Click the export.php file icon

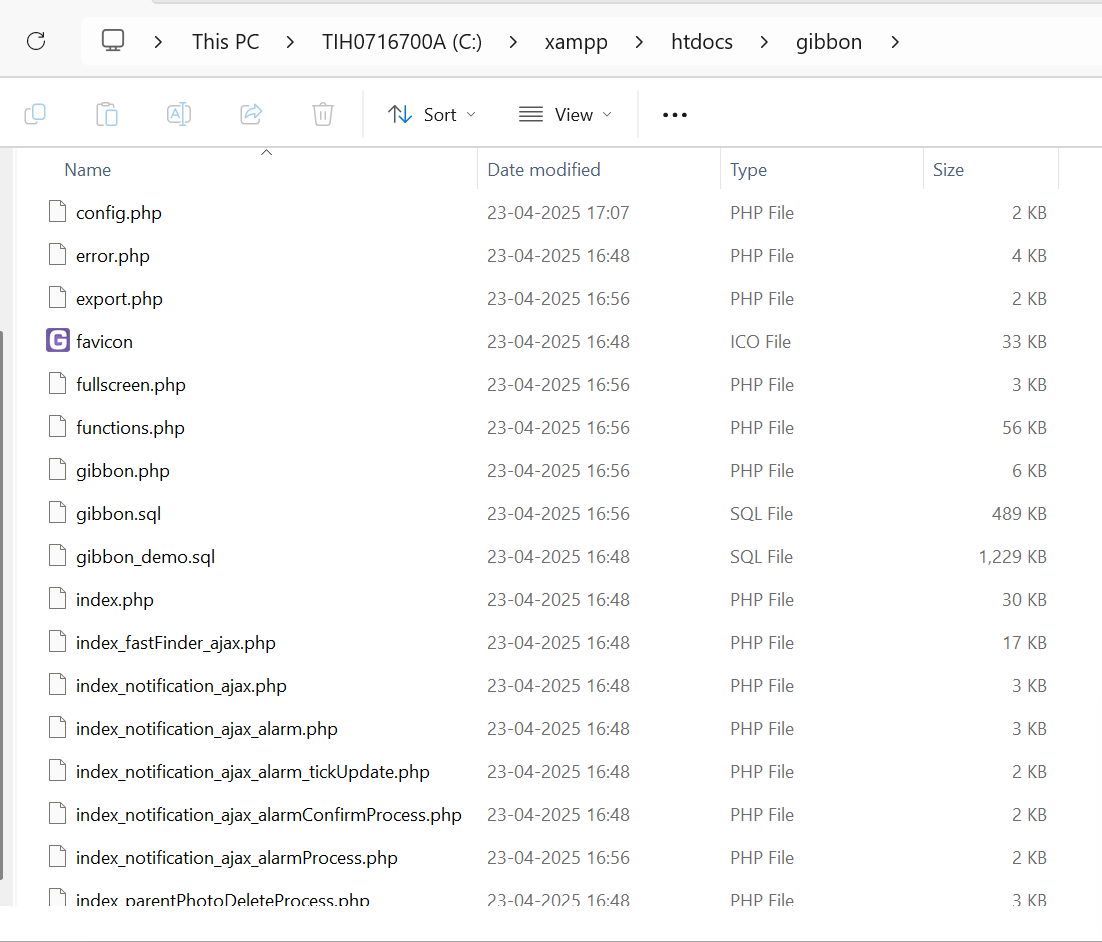[x=58, y=298]
